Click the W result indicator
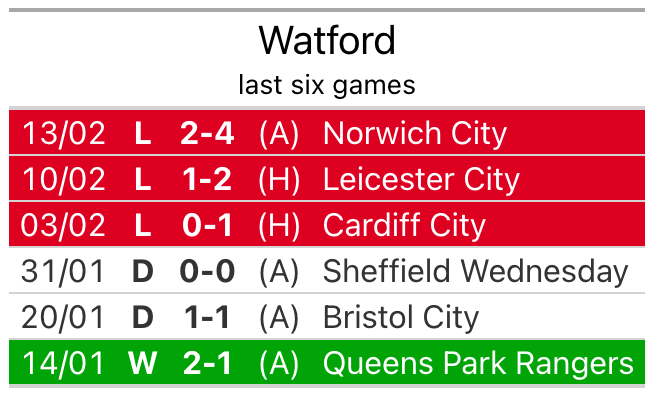654x396 pixels. tap(143, 363)
